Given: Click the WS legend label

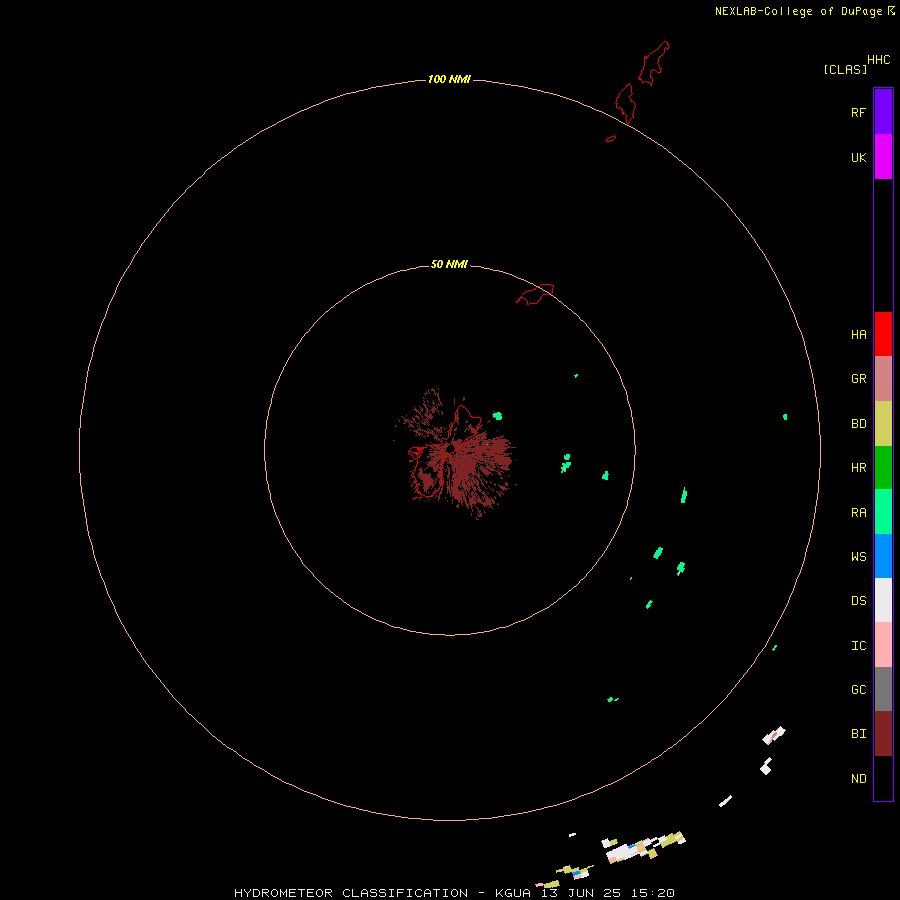Looking at the screenshot, I should coord(858,556).
